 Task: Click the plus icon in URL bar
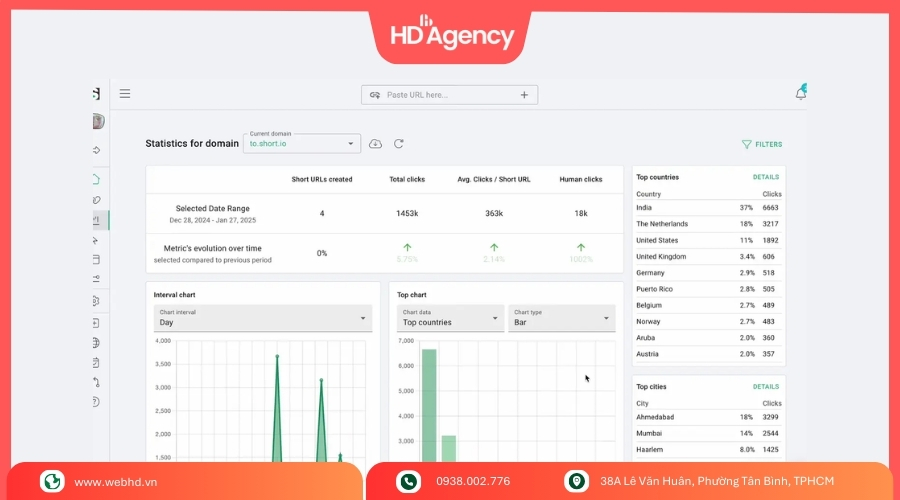pyautogui.click(x=523, y=95)
